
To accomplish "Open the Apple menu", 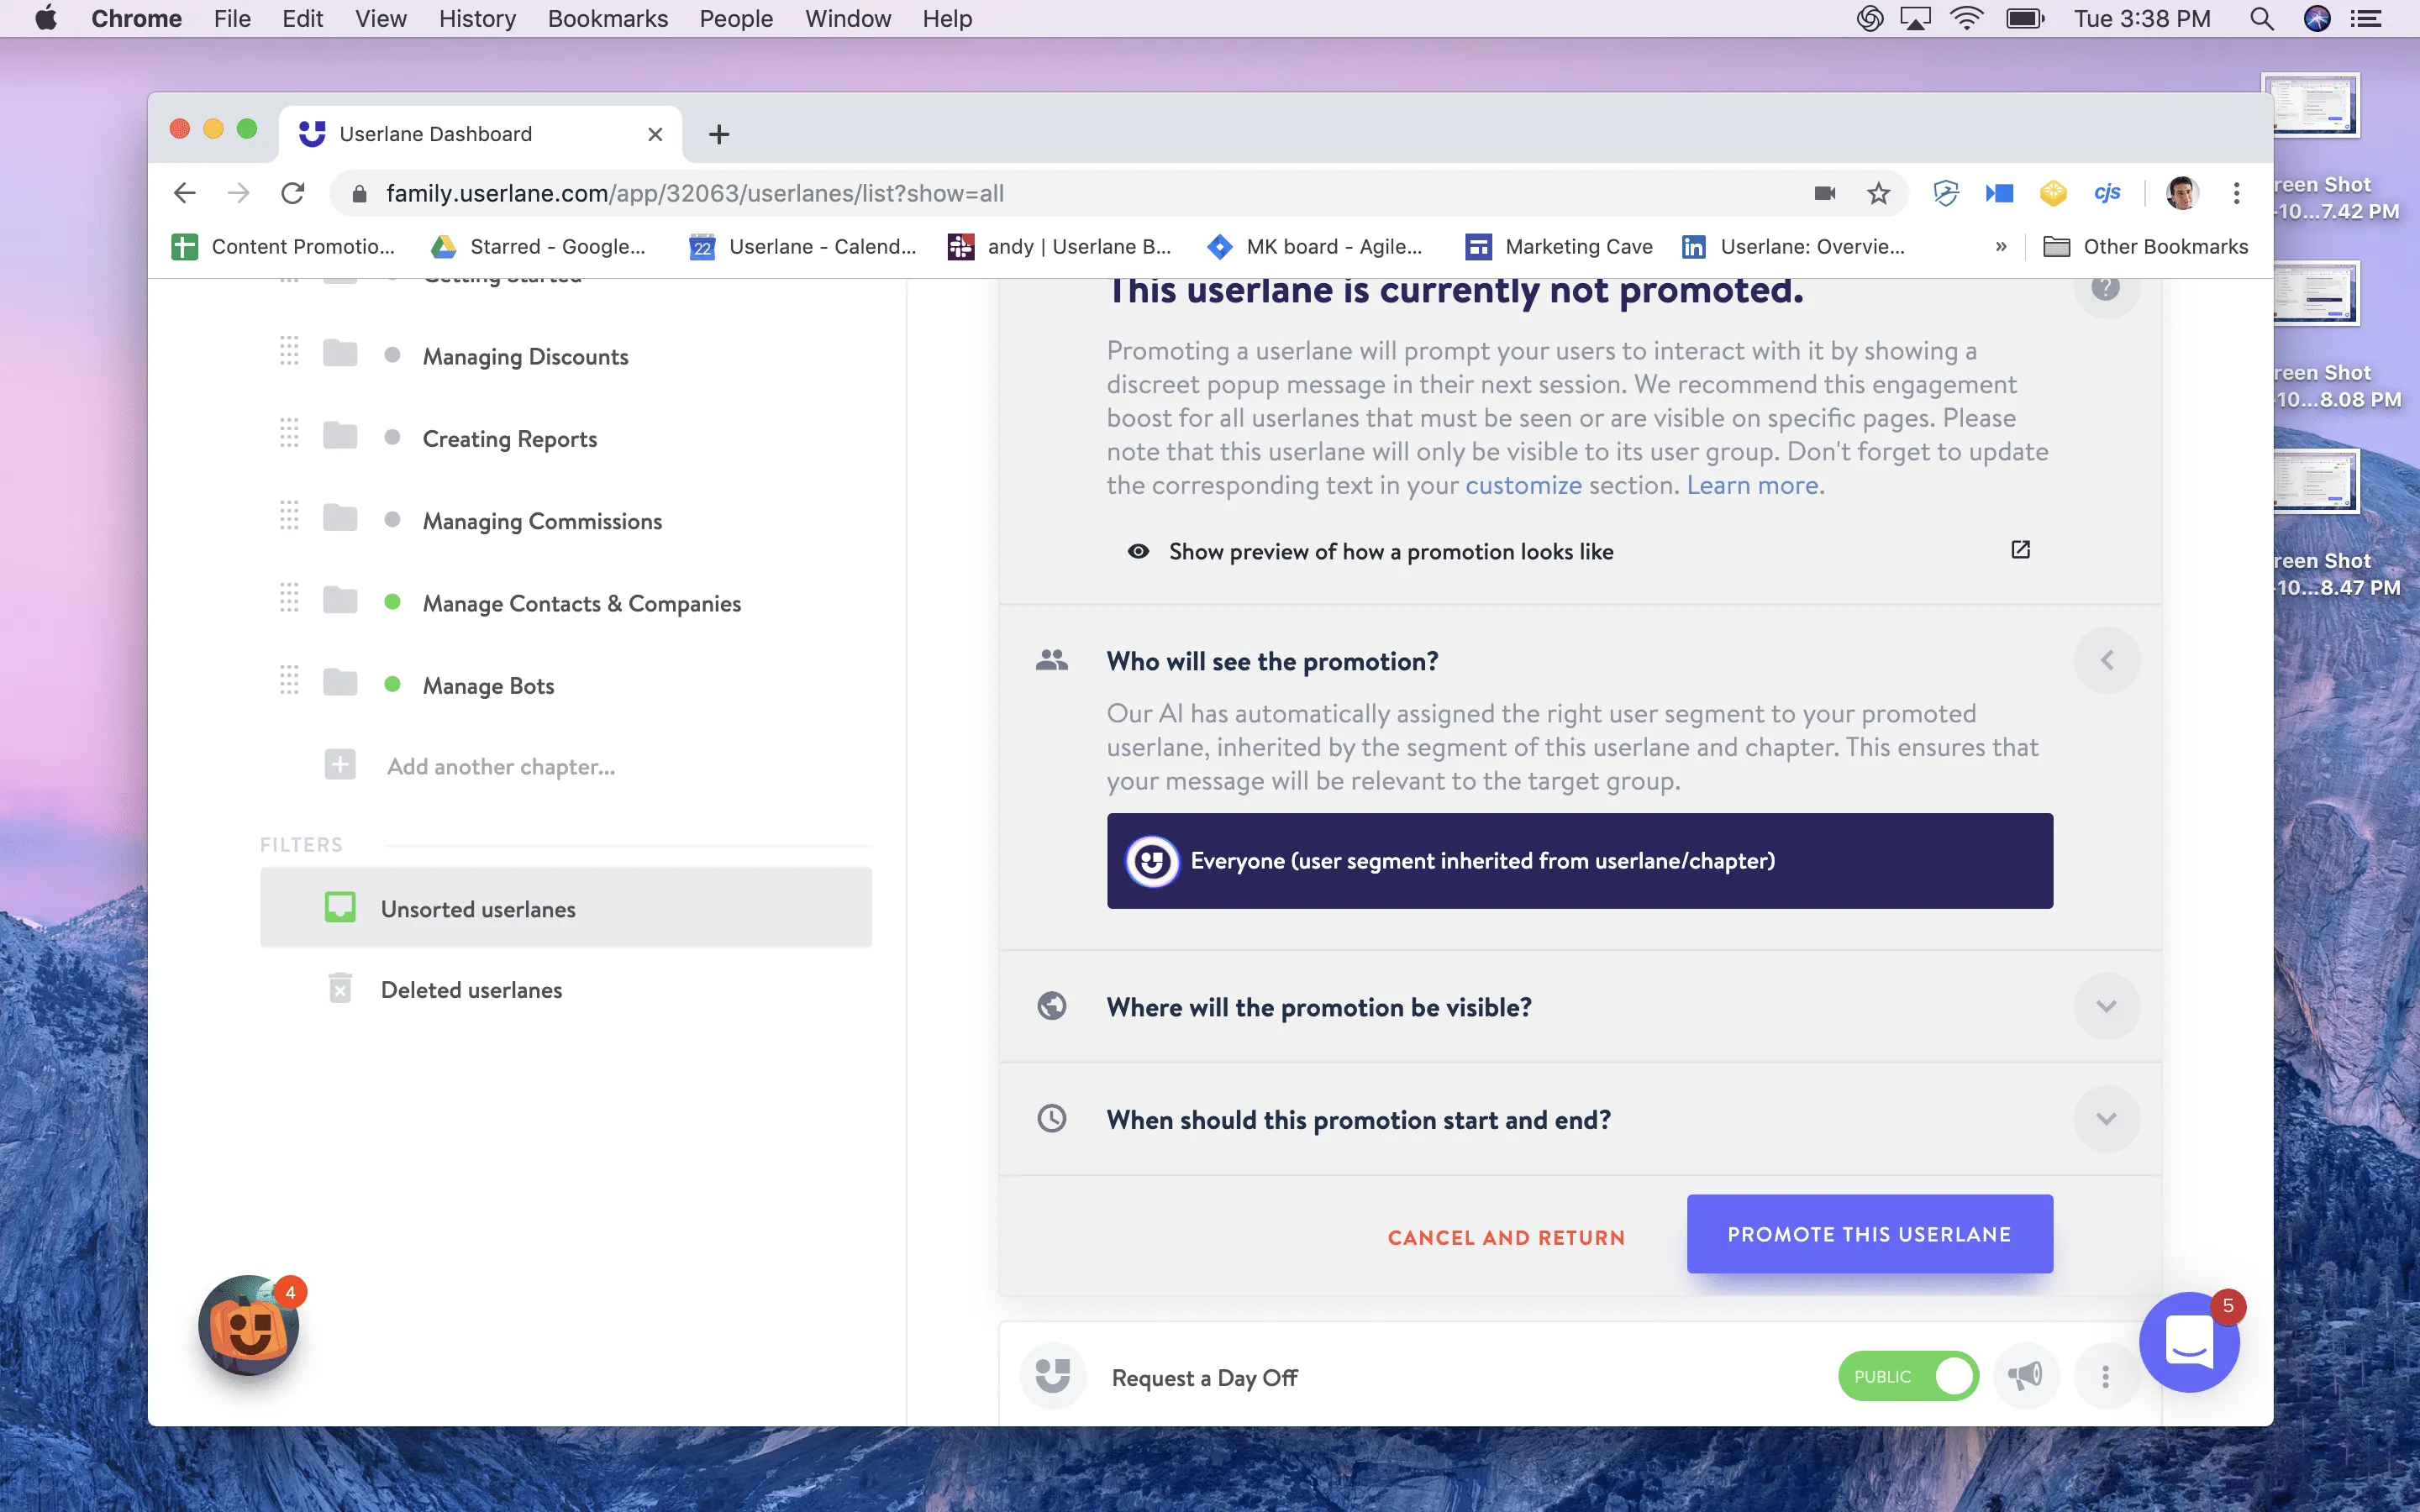I will pos(46,18).
